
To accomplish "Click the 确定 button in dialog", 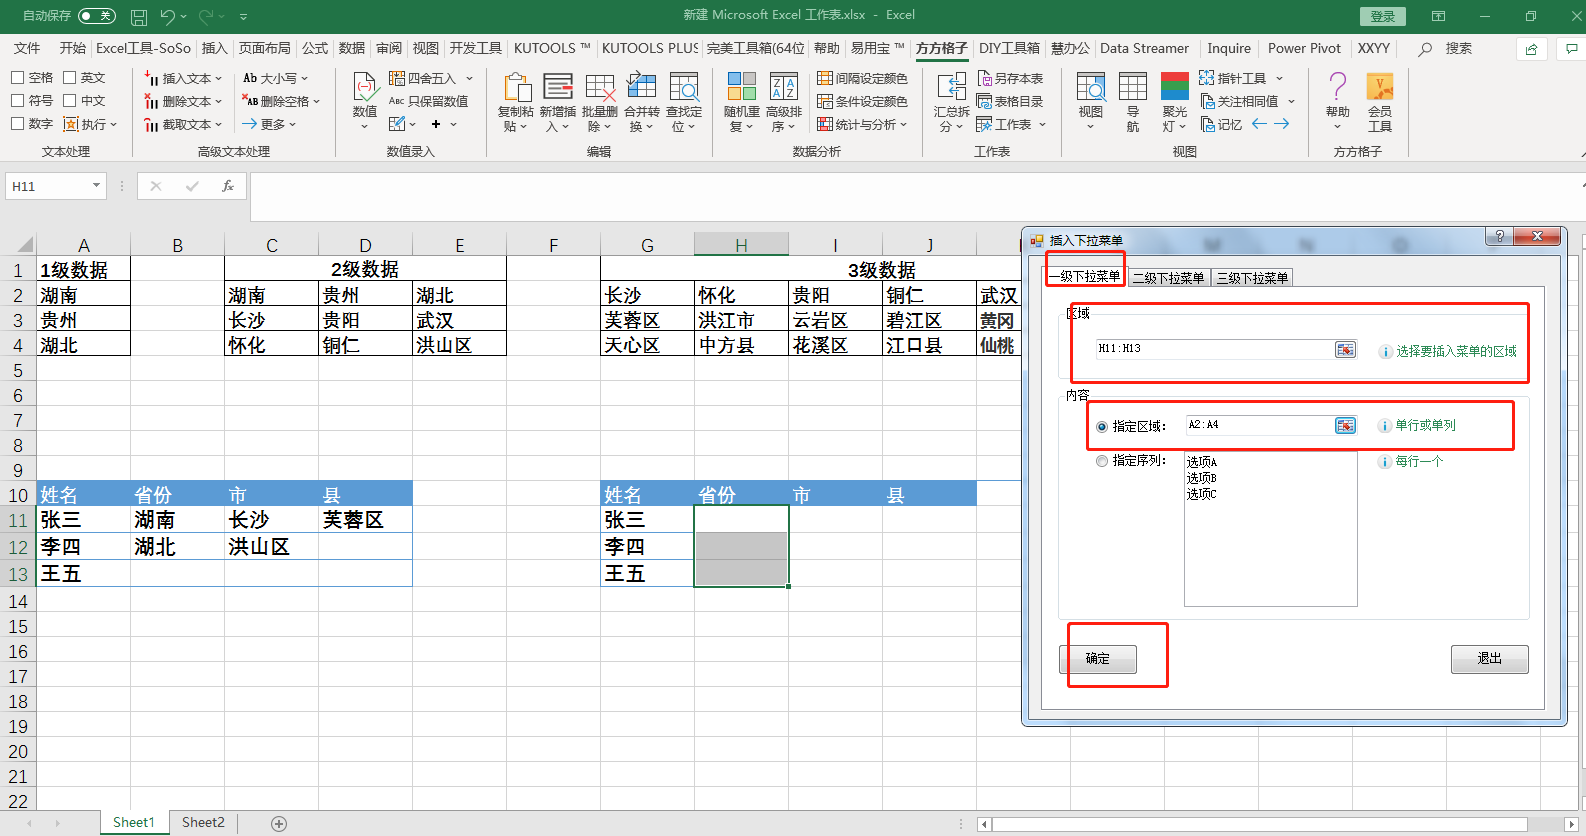I will pos(1098,659).
